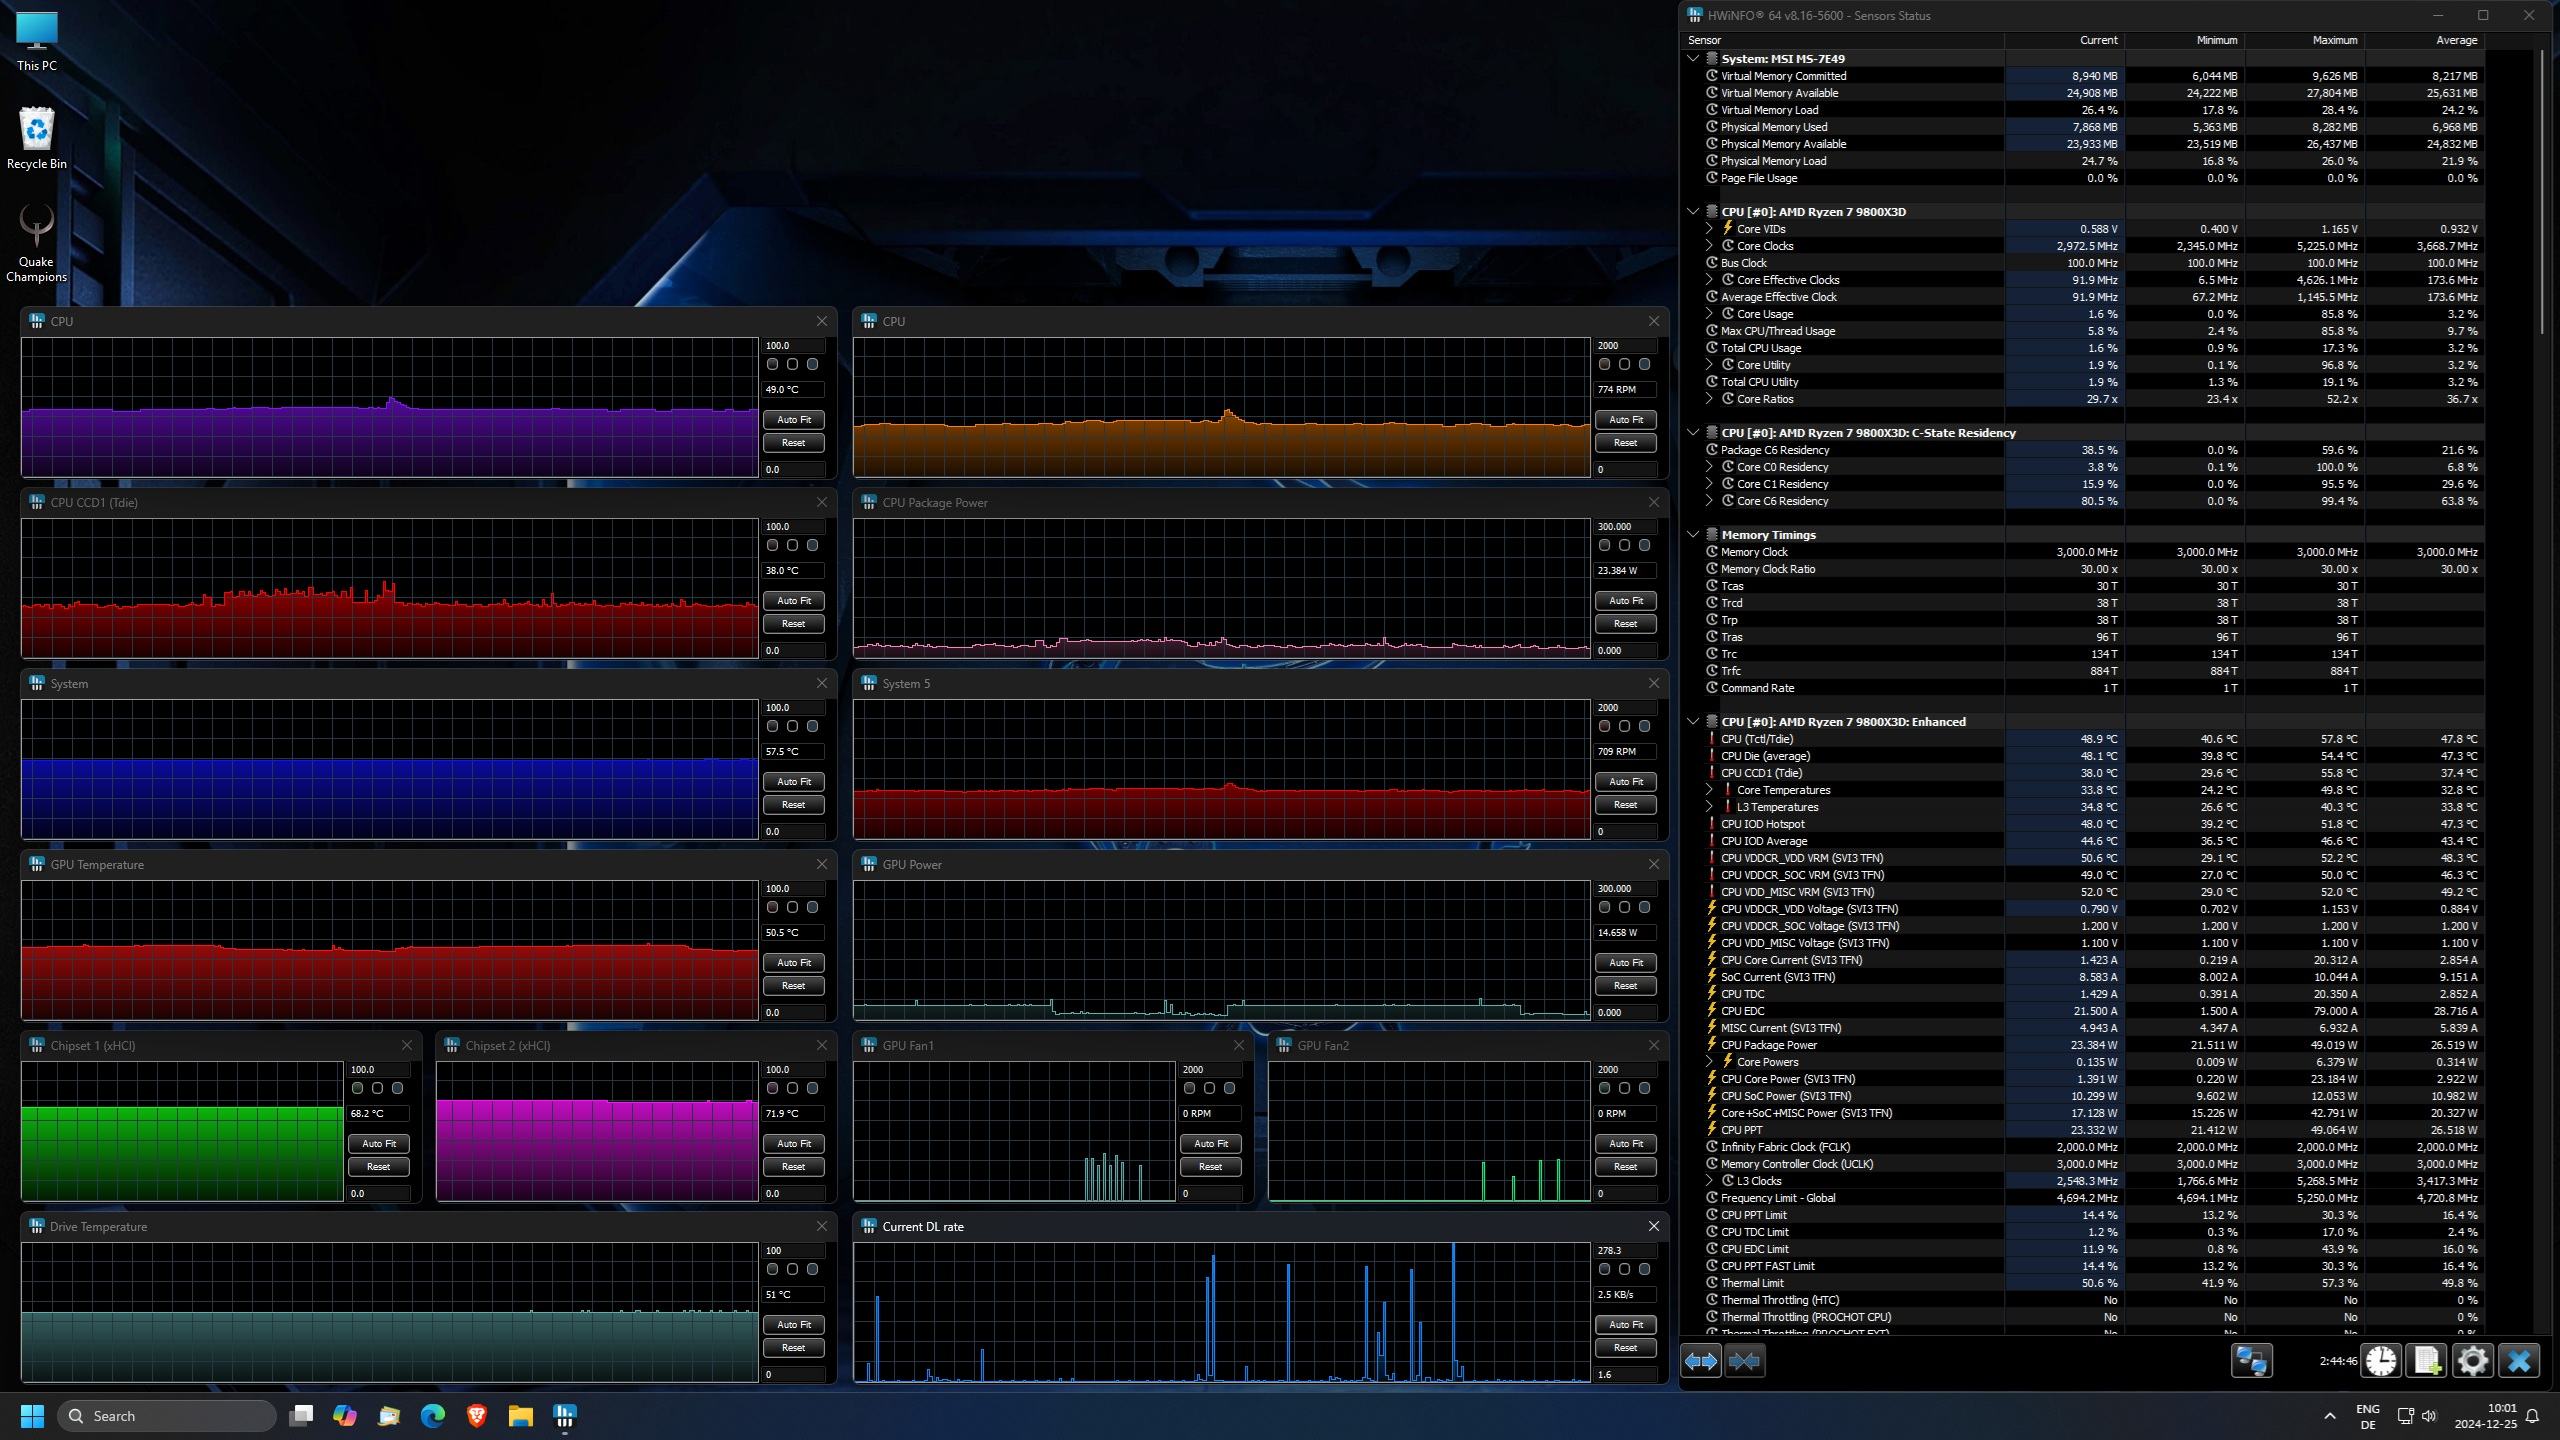
Task: Click the blue X close-sensors button in HWiNFO toolbar
Action: tap(2518, 1361)
